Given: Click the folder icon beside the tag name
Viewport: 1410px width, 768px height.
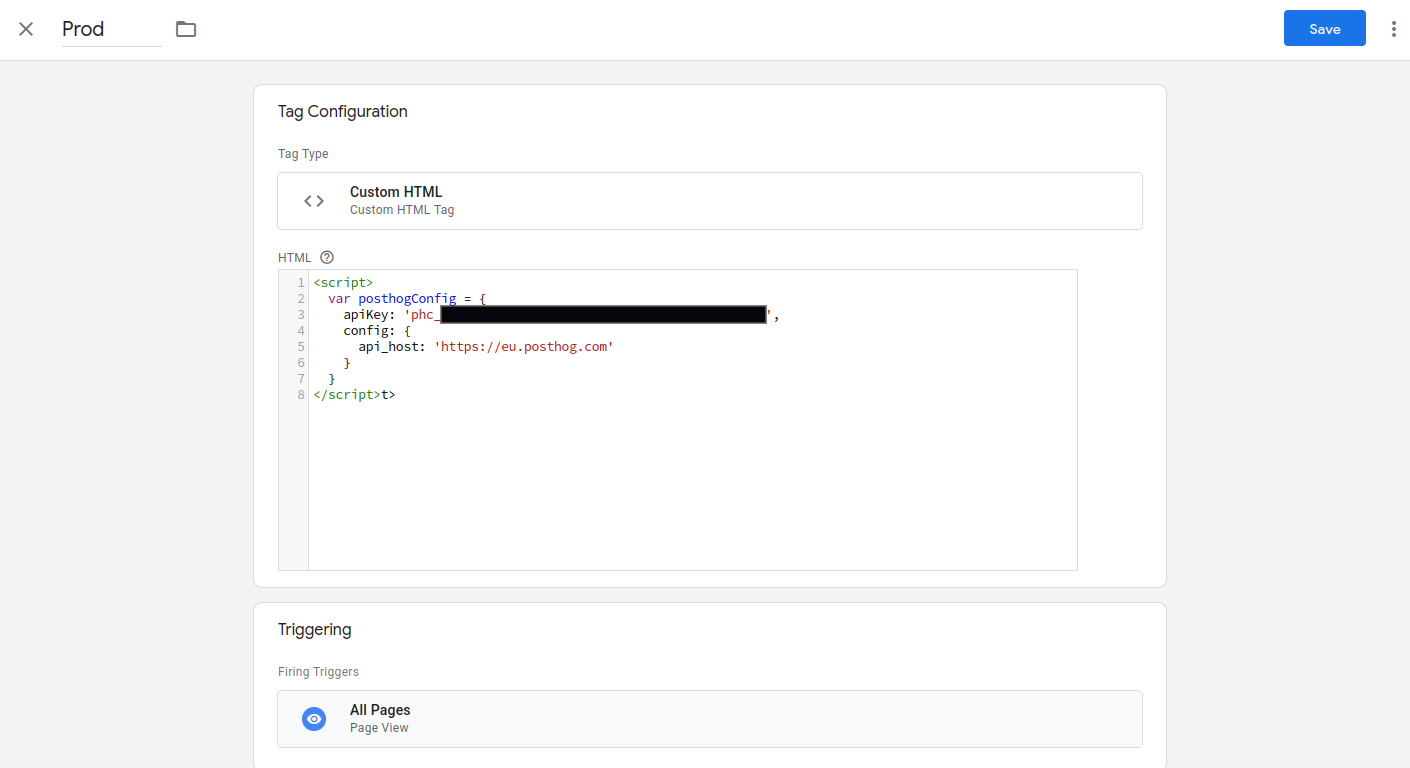Looking at the screenshot, I should pyautogui.click(x=186, y=28).
